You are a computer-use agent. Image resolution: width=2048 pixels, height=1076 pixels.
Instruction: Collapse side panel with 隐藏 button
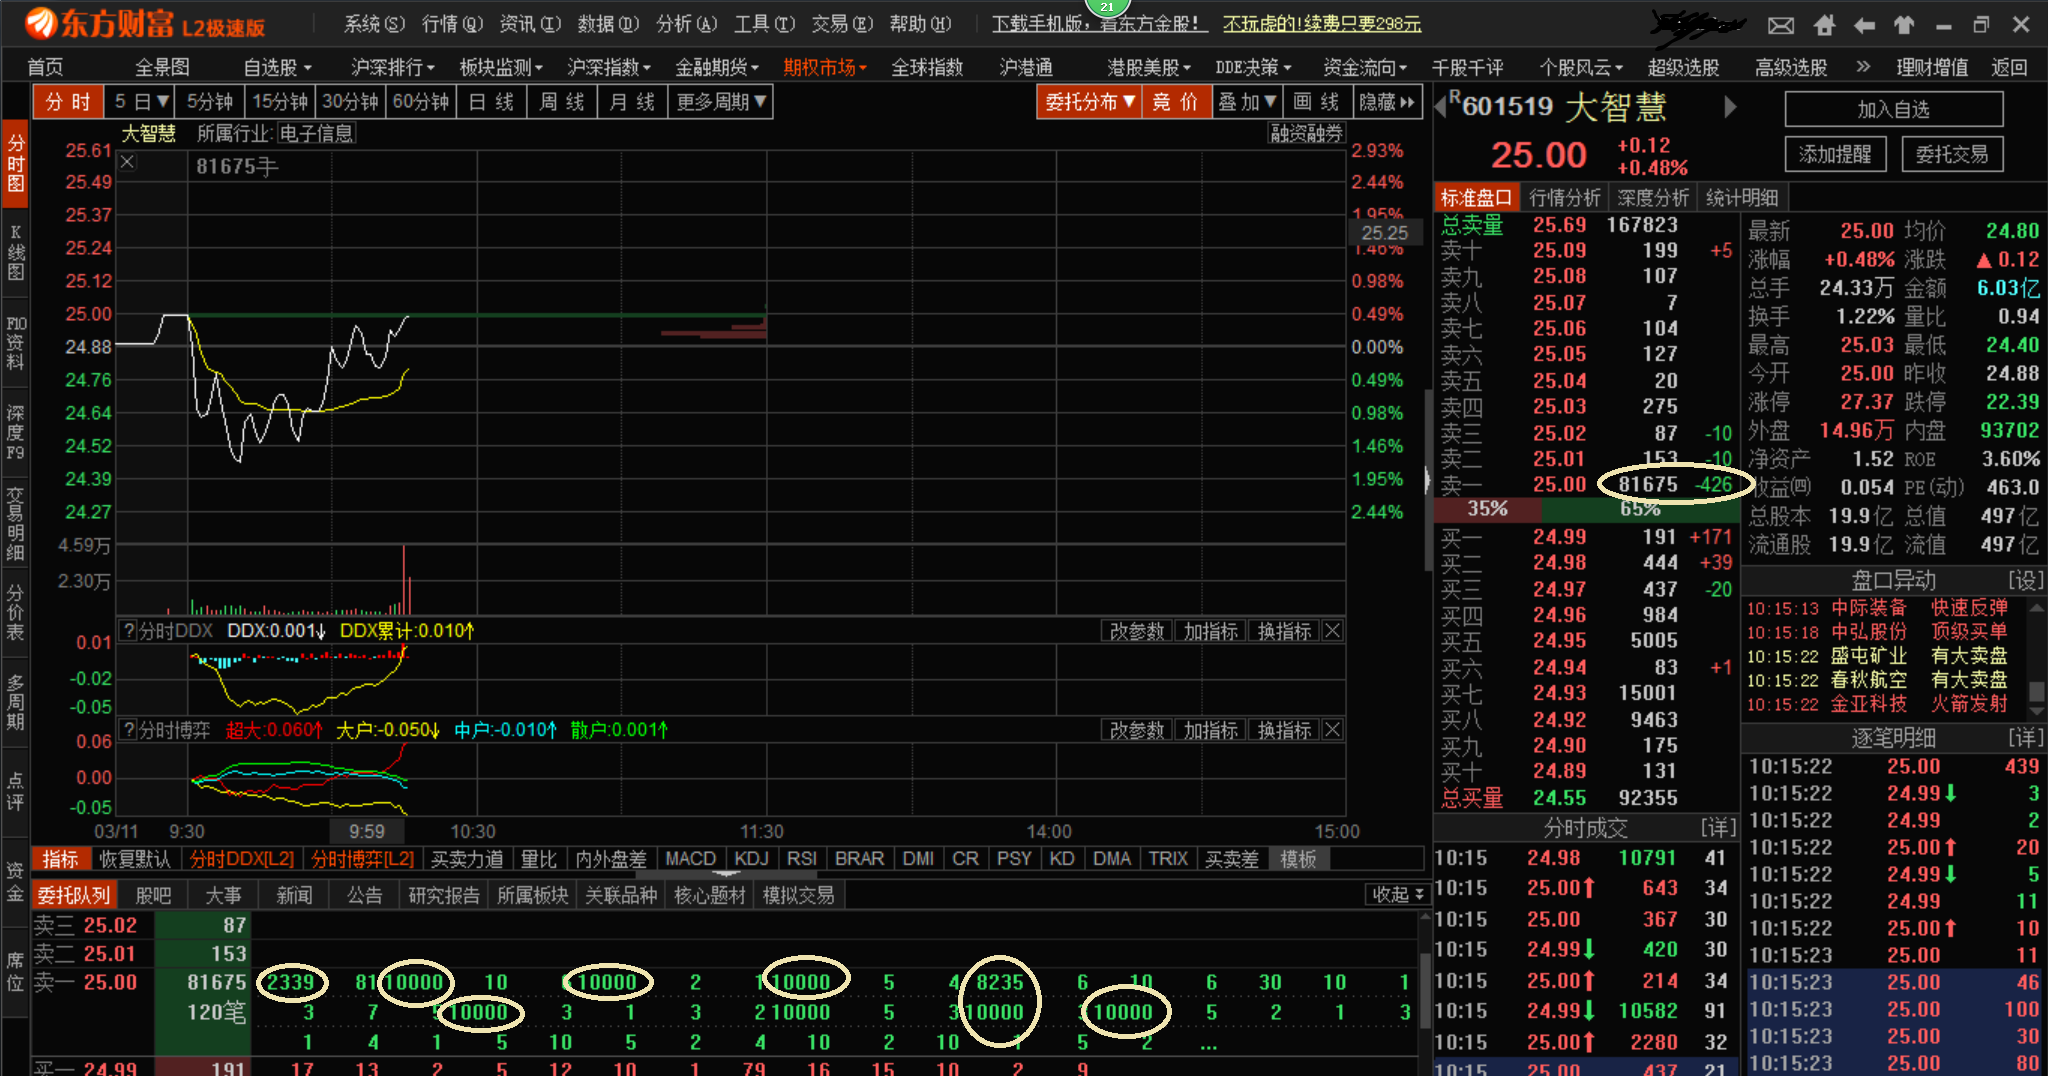coord(1387,102)
